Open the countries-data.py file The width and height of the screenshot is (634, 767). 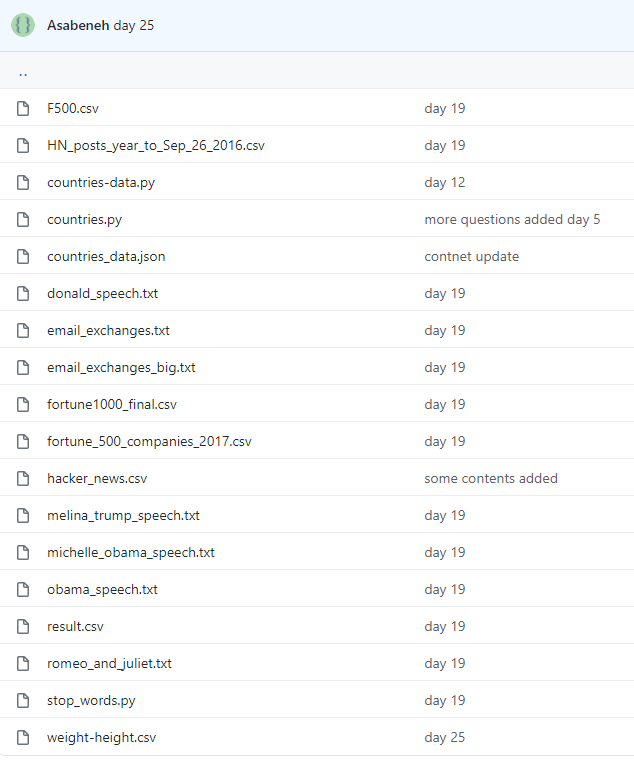pyautogui.click(x=101, y=182)
